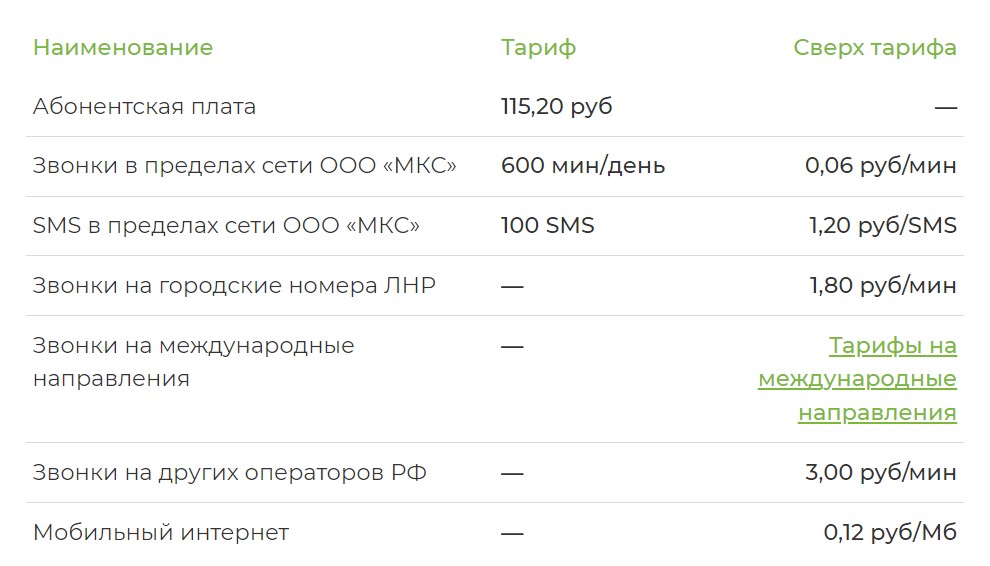990x566 pixels.
Task: Click the "600 мин/день" value
Action: (582, 166)
